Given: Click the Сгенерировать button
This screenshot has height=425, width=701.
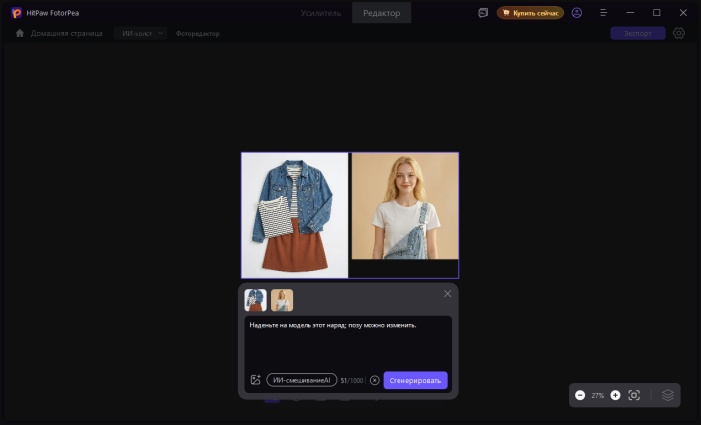Looking at the screenshot, I should pos(415,380).
